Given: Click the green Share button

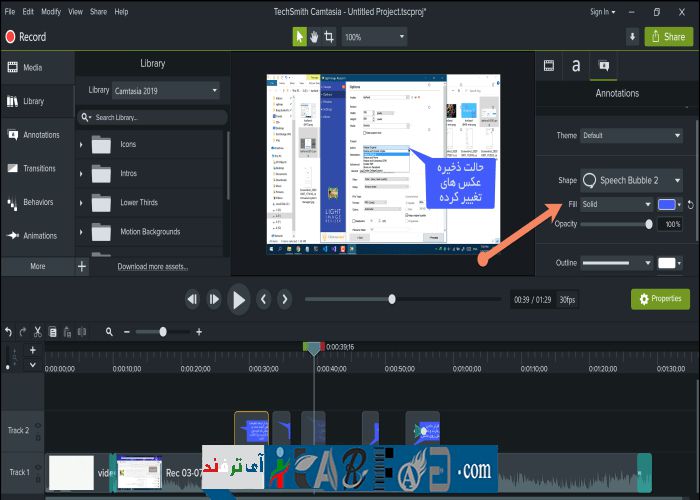Looking at the screenshot, I should click(x=669, y=37).
